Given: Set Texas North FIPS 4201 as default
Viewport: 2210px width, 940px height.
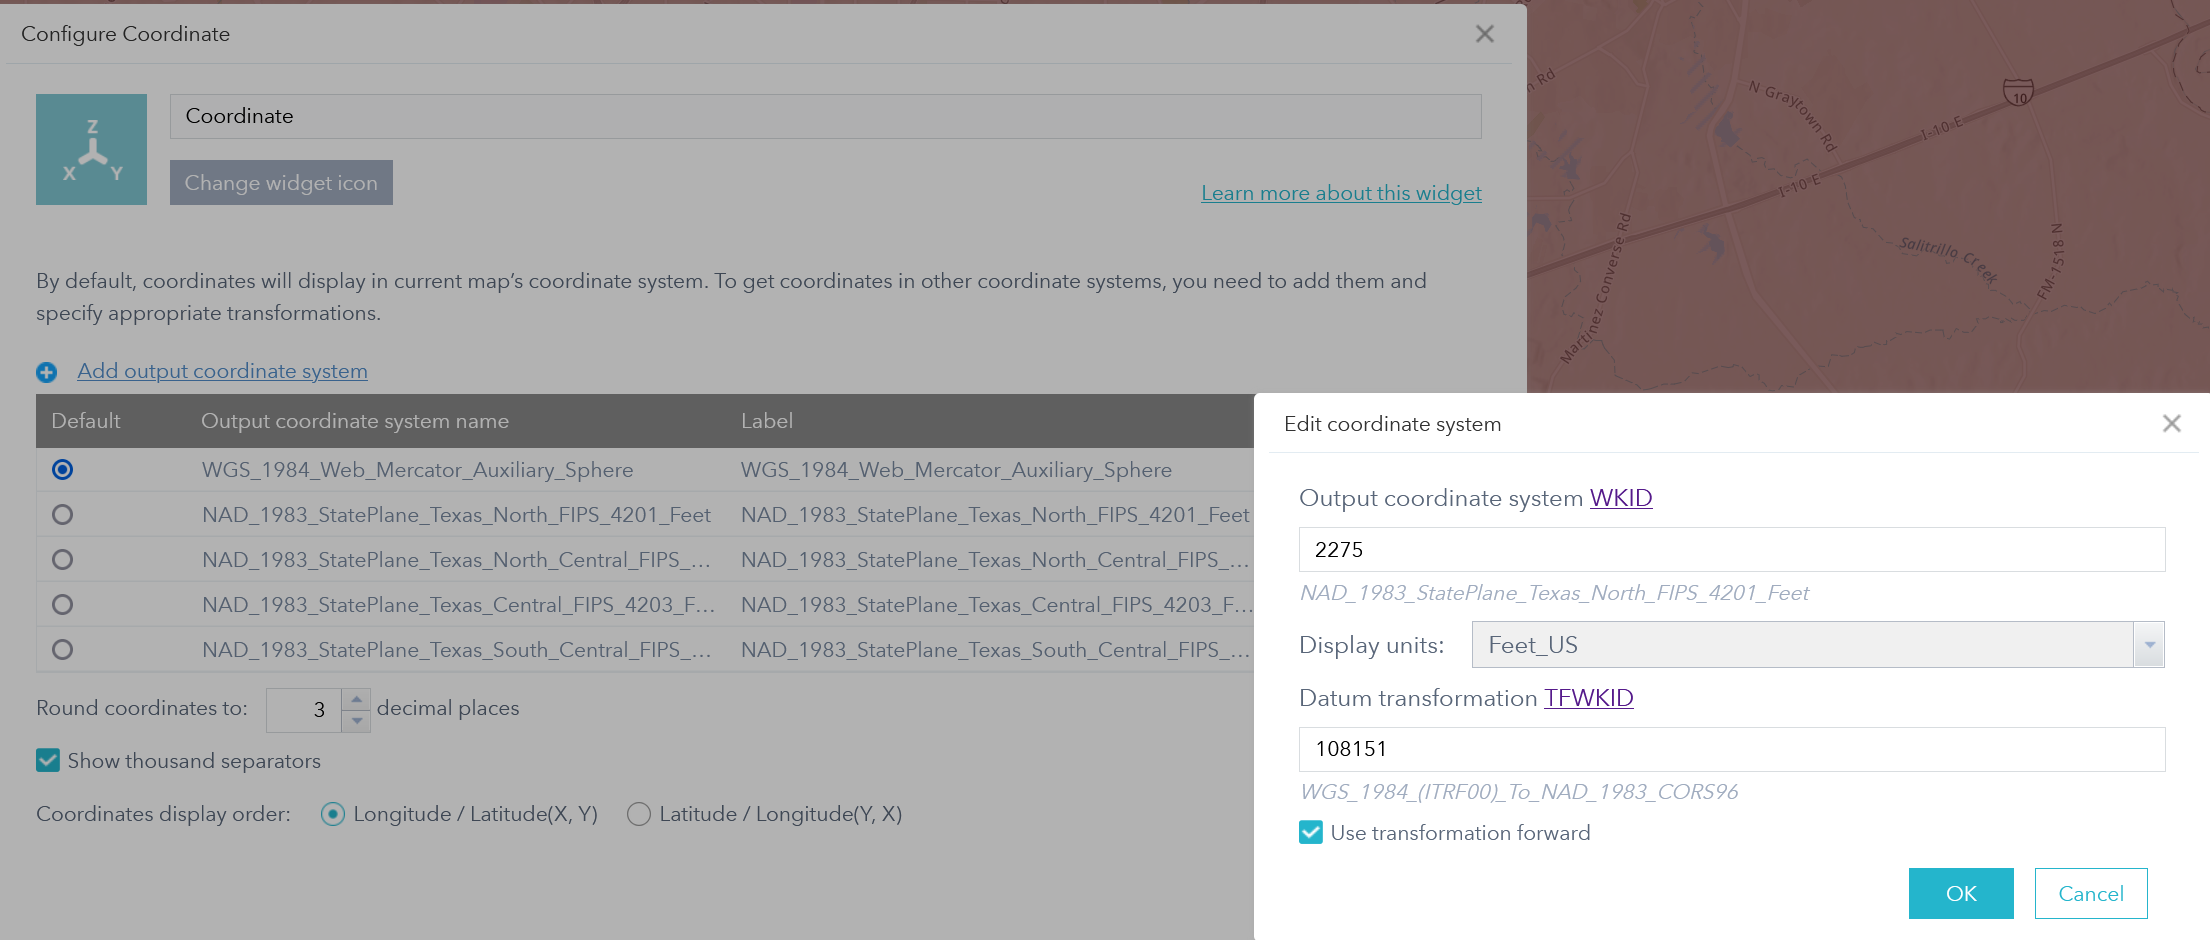Looking at the screenshot, I should [x=63, y=515].
